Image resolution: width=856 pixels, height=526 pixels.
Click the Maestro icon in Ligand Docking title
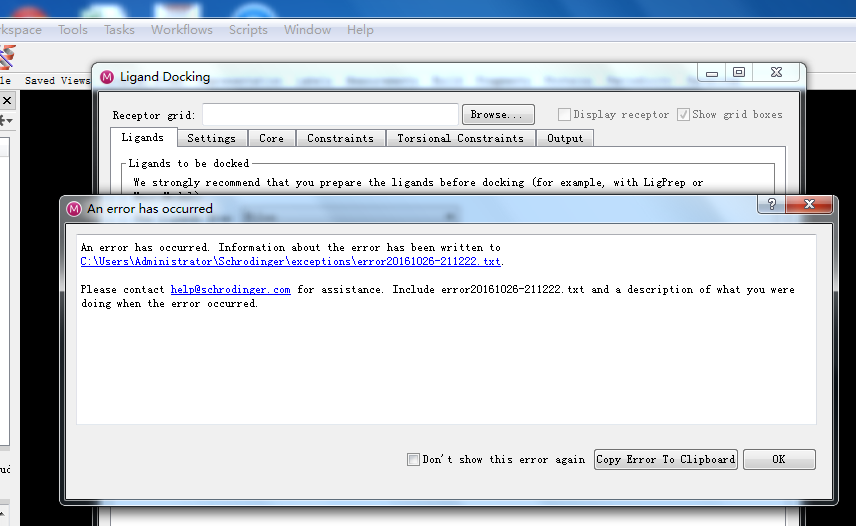pyautogui.click(x=107, y=77)
